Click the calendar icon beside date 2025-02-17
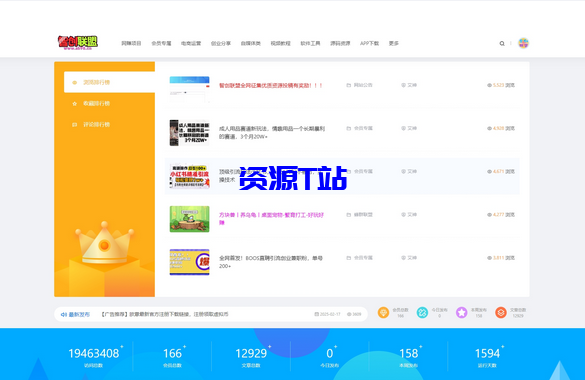 coord(317,314)
